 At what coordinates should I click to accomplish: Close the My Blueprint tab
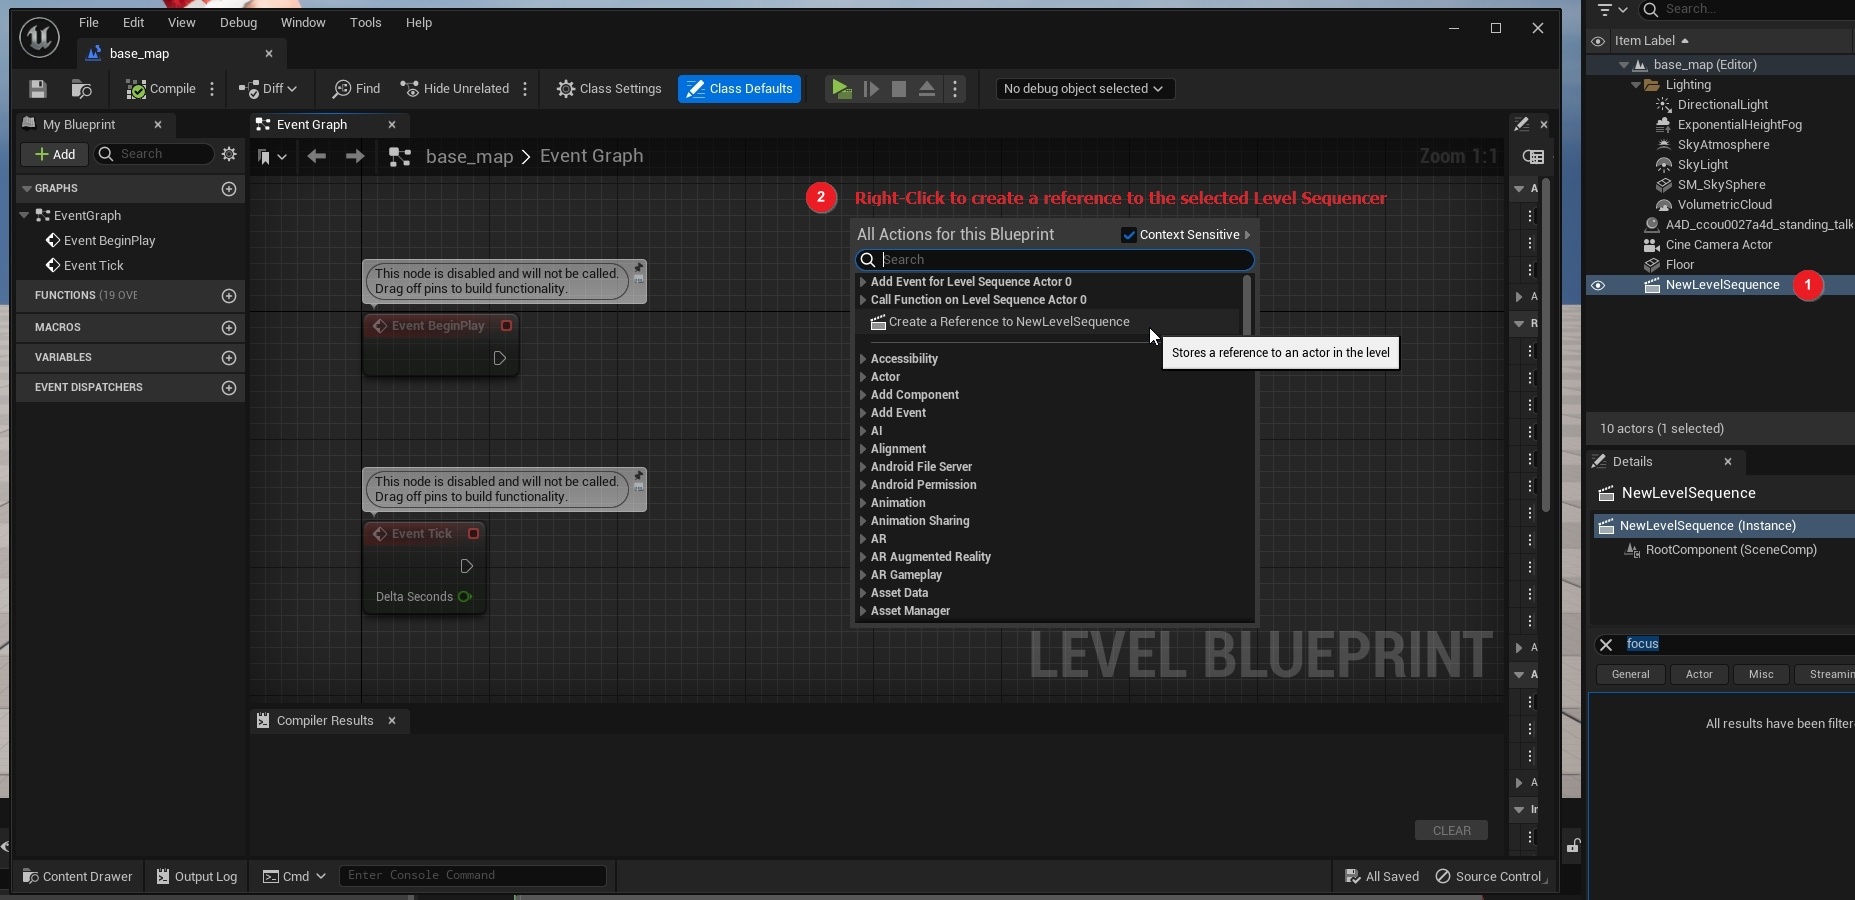pyautogui.click(x=158, y=125)
